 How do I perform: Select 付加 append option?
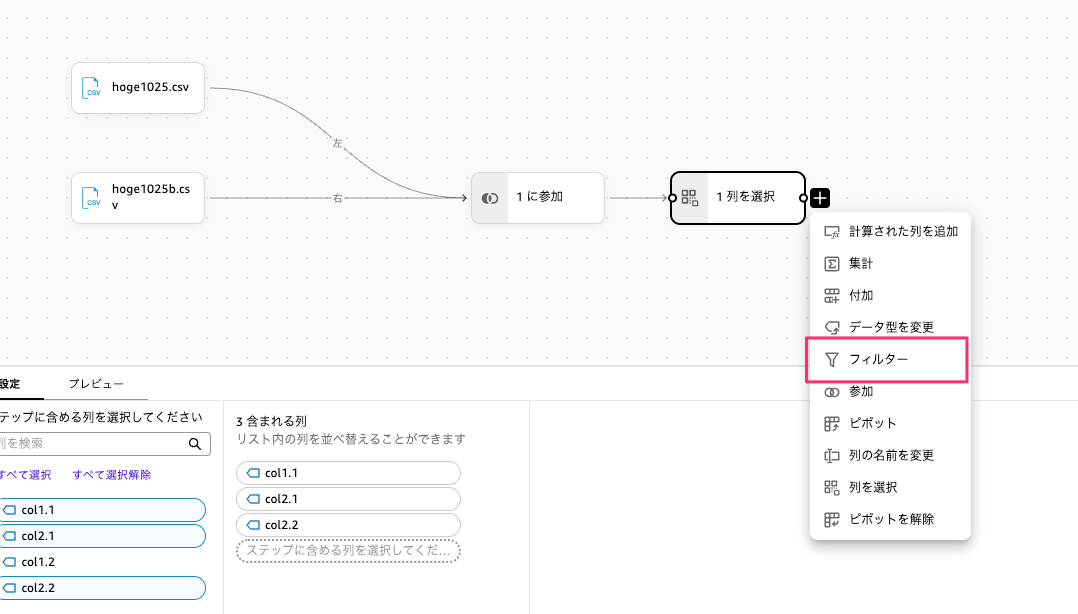pyautogui.click(x=861, y=296)
